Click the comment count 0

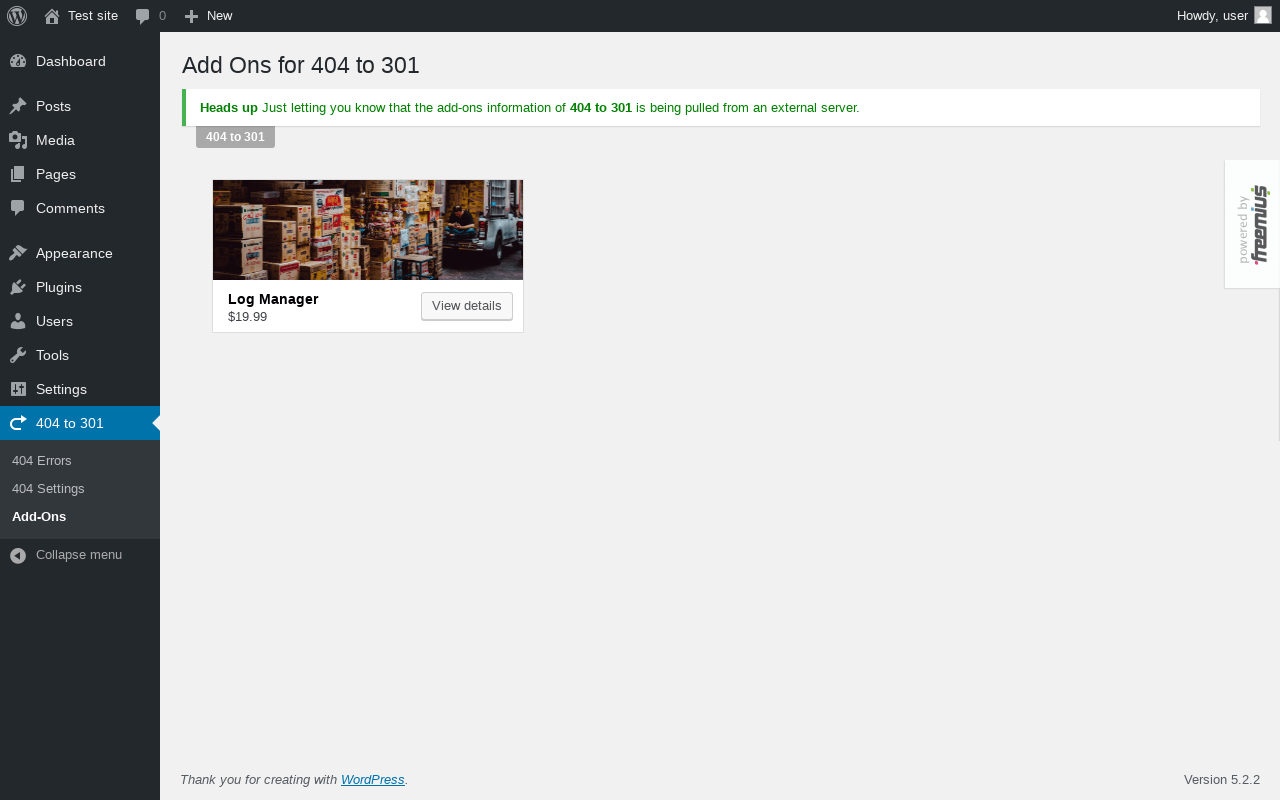tap(163, 16)
